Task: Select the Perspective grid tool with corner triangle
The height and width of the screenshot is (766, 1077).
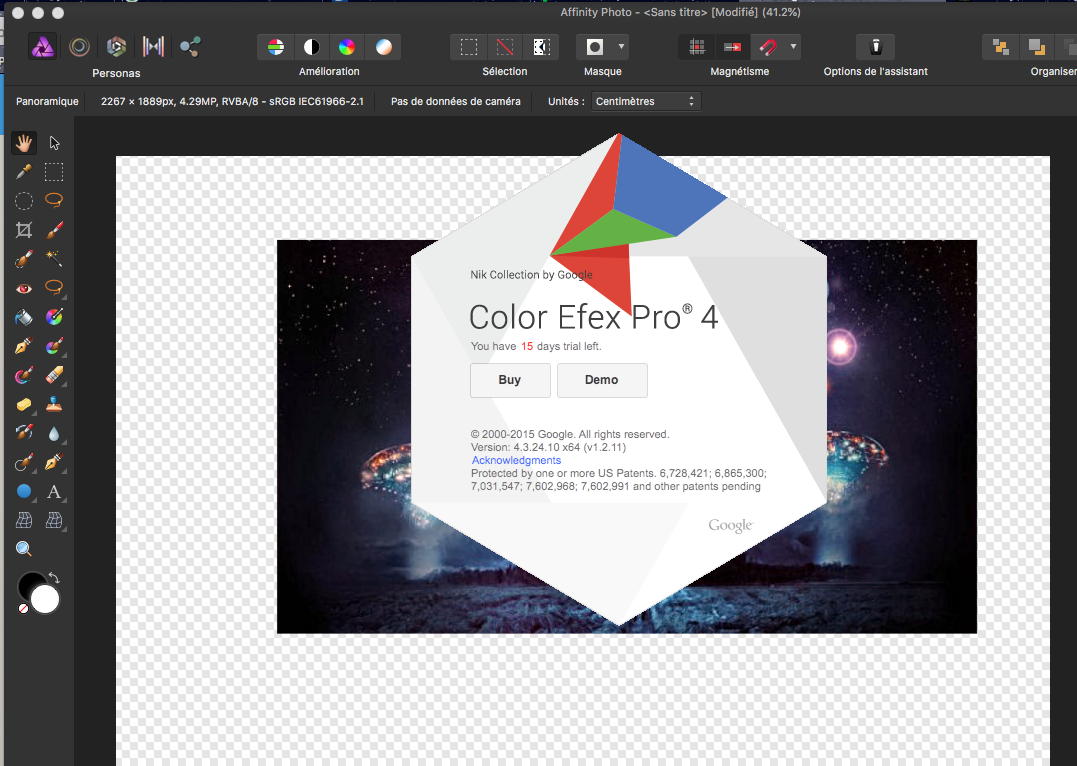Action: [54, 521]
